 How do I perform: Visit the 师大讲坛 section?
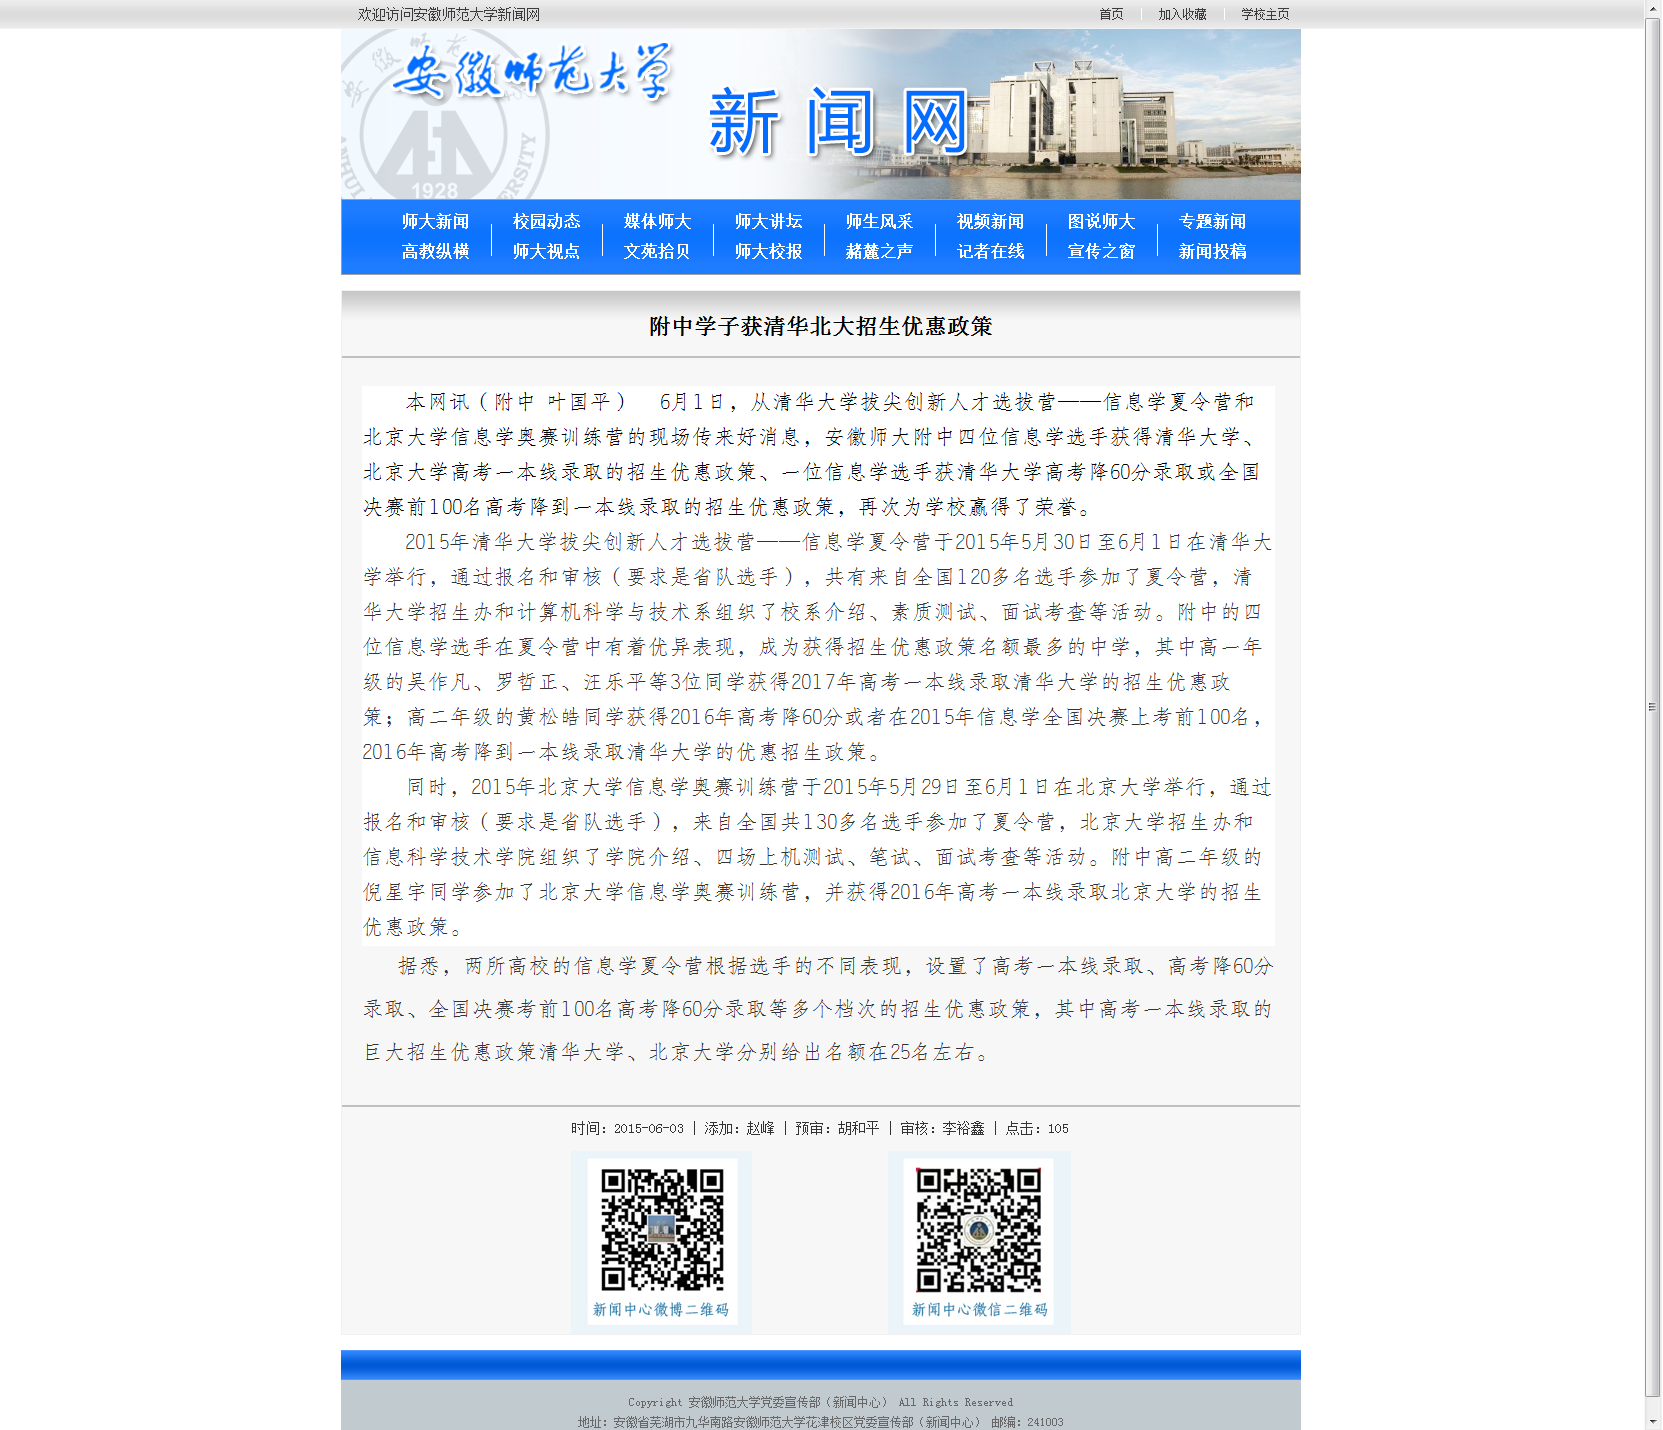(x=768, y=222)
